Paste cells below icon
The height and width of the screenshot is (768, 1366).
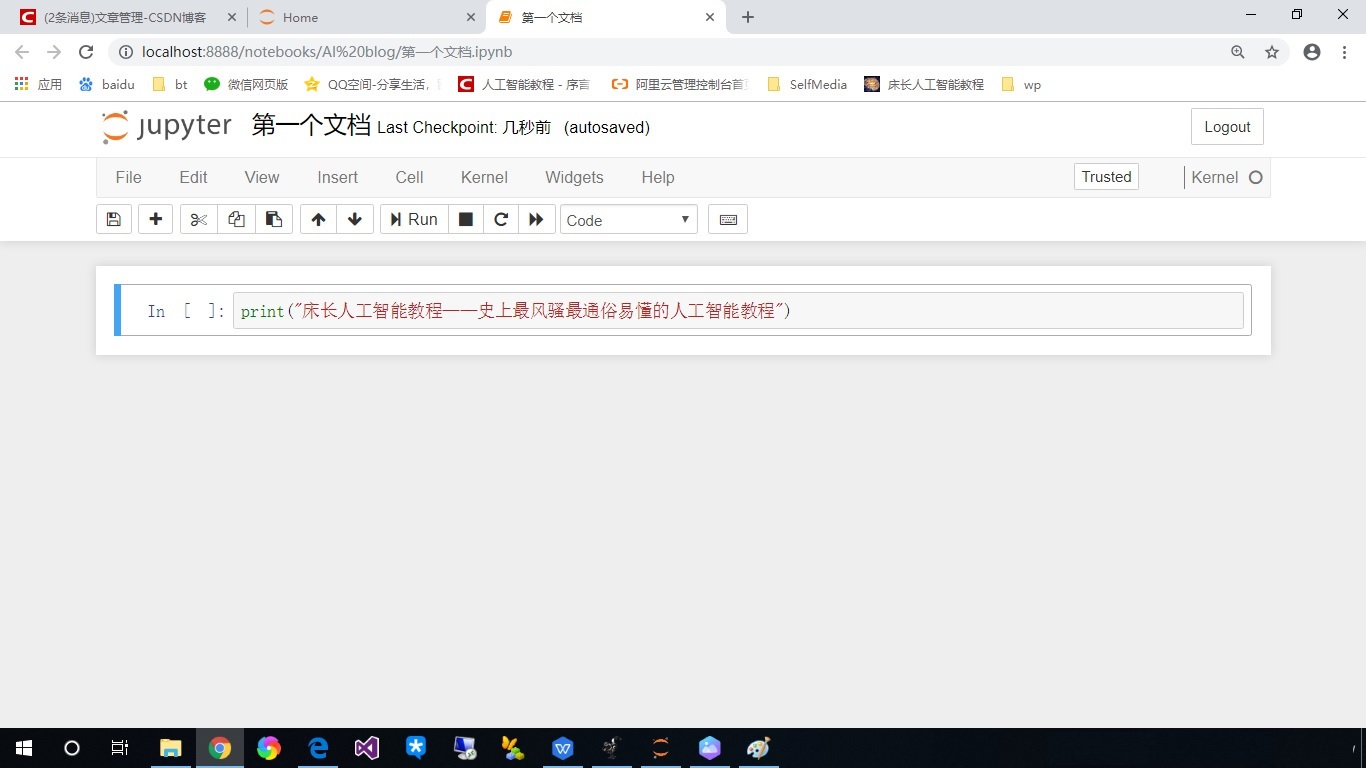tap(274, 219)
